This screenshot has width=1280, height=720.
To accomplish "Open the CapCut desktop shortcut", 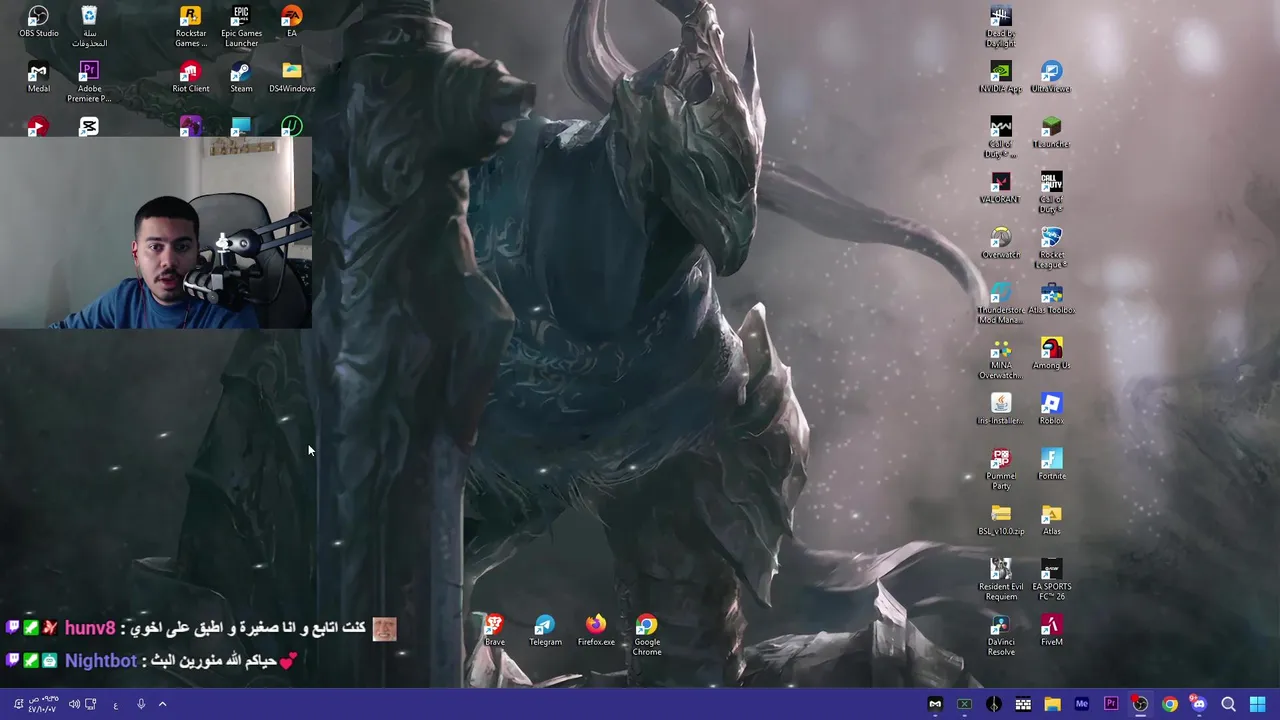I will tap(89, 126).
